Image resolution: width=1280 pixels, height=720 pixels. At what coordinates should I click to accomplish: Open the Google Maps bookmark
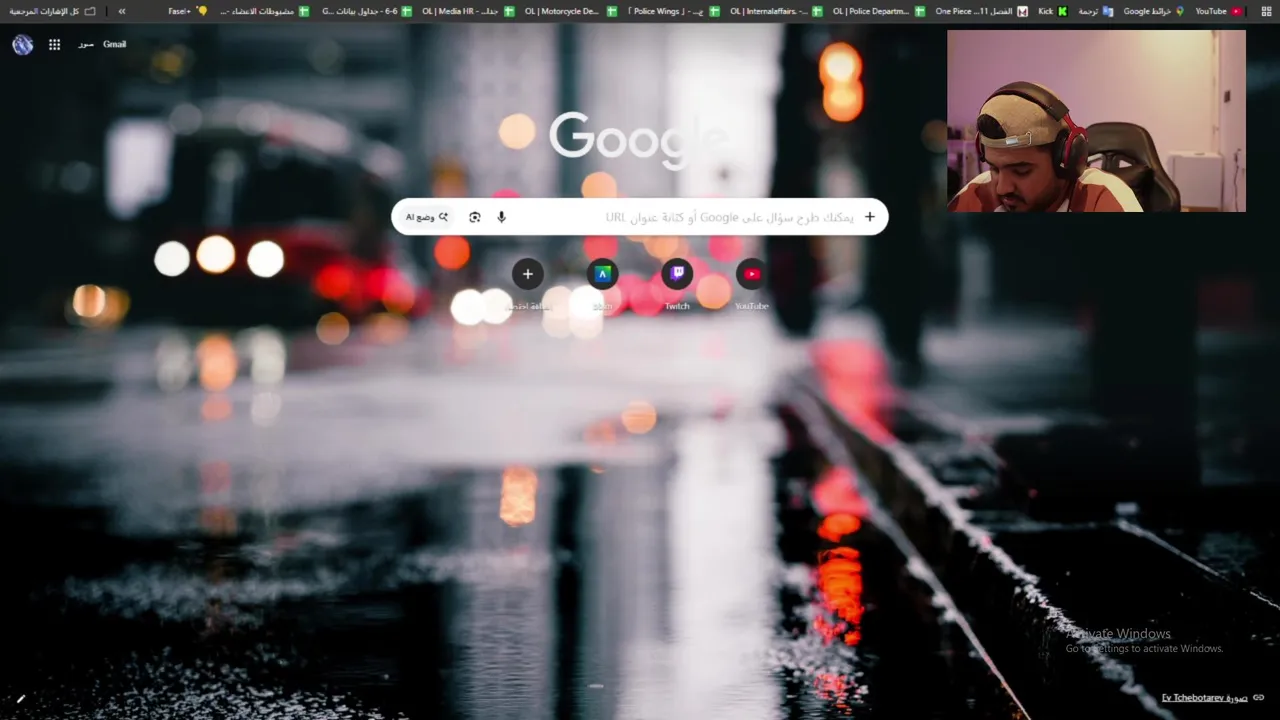coord(1153,11)
